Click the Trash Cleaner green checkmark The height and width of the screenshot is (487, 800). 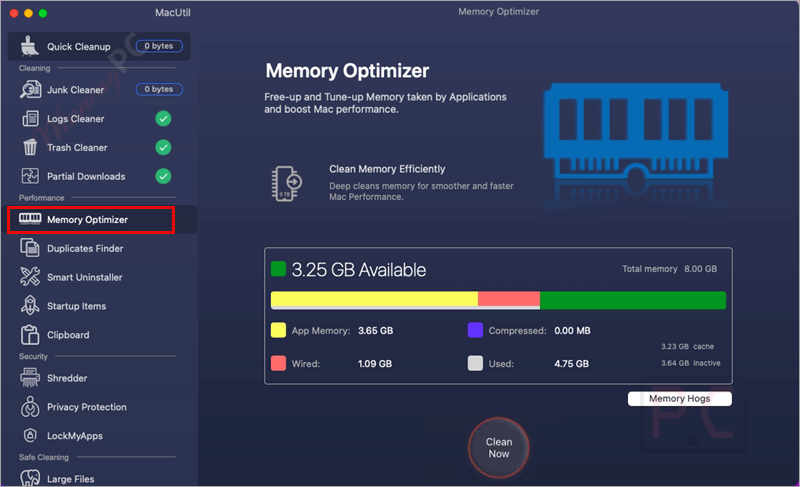point(163,147)
